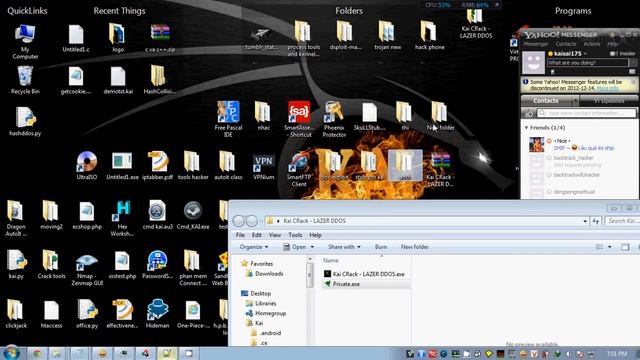Open Hex Workshop shortcut icon
This screenshot has width=640, height=360.
click(x=122, y=218)
